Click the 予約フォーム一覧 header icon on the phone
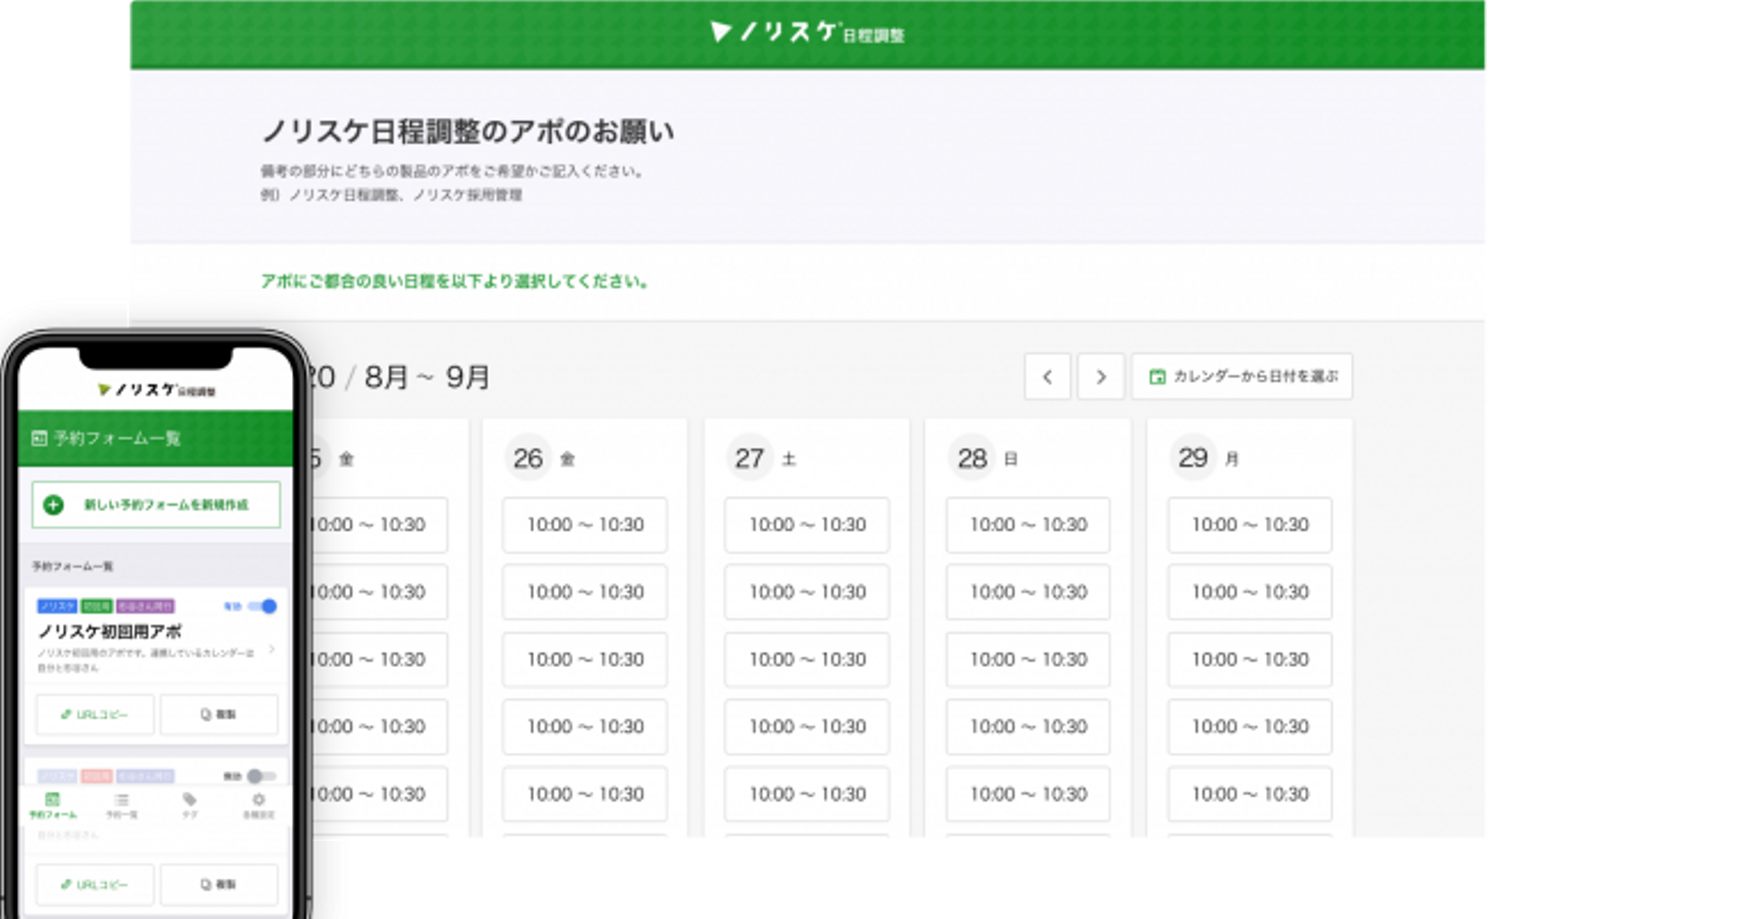The image size is (1760, 919). pos(39,438)
